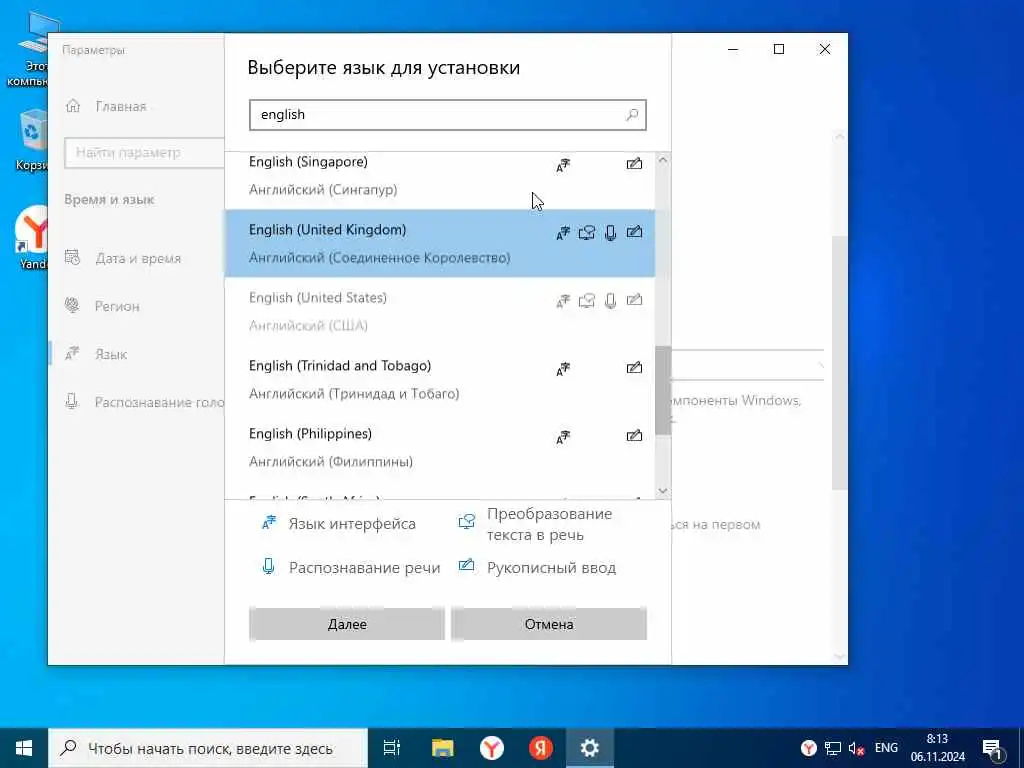Click microphone icon for English (United States)
The image size is (1024, 768).
click(x=611, y=300)
